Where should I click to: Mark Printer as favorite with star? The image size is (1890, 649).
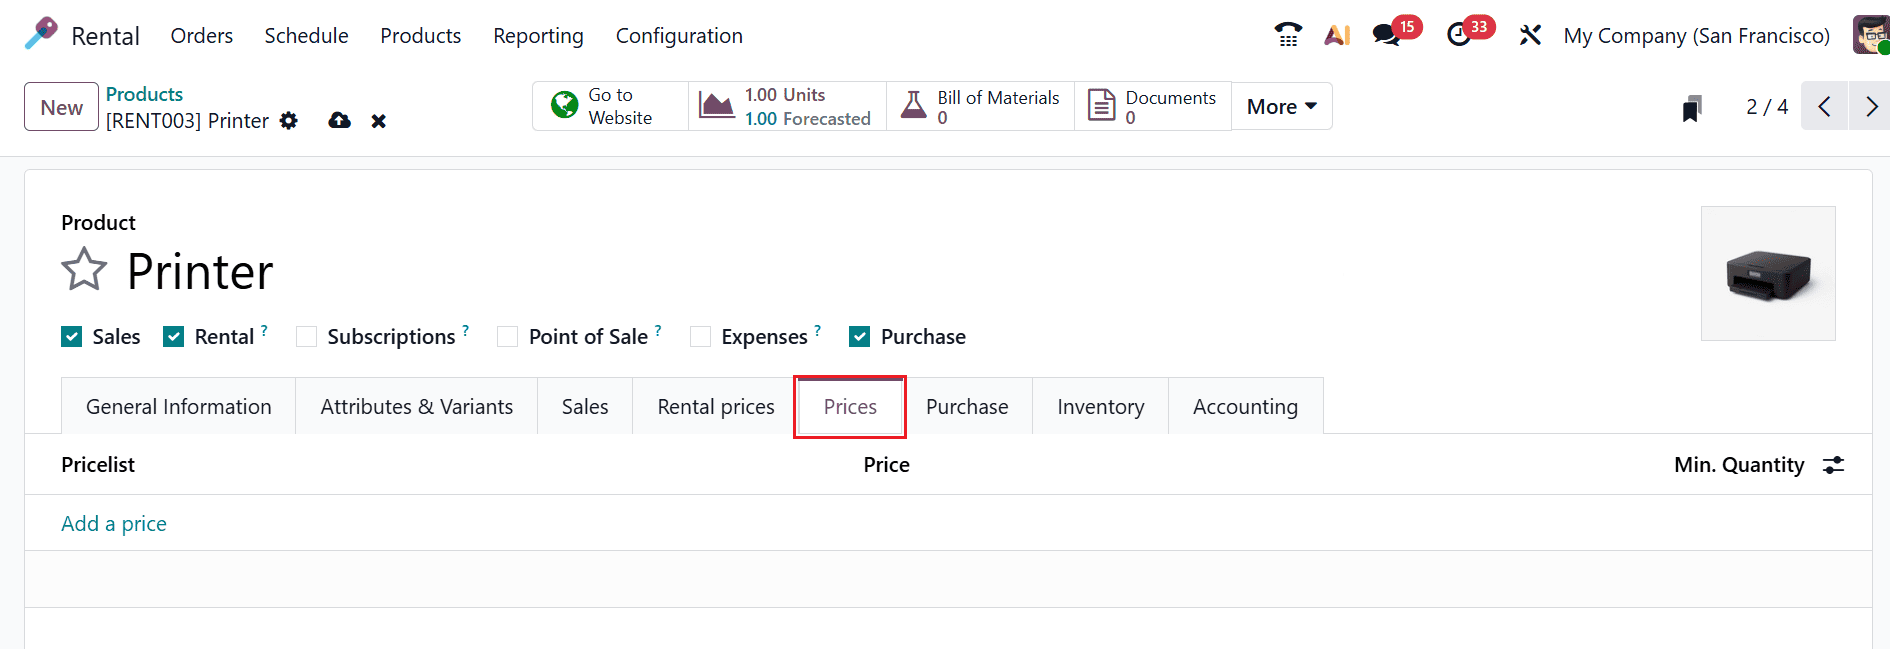click(x=84, y=270)
